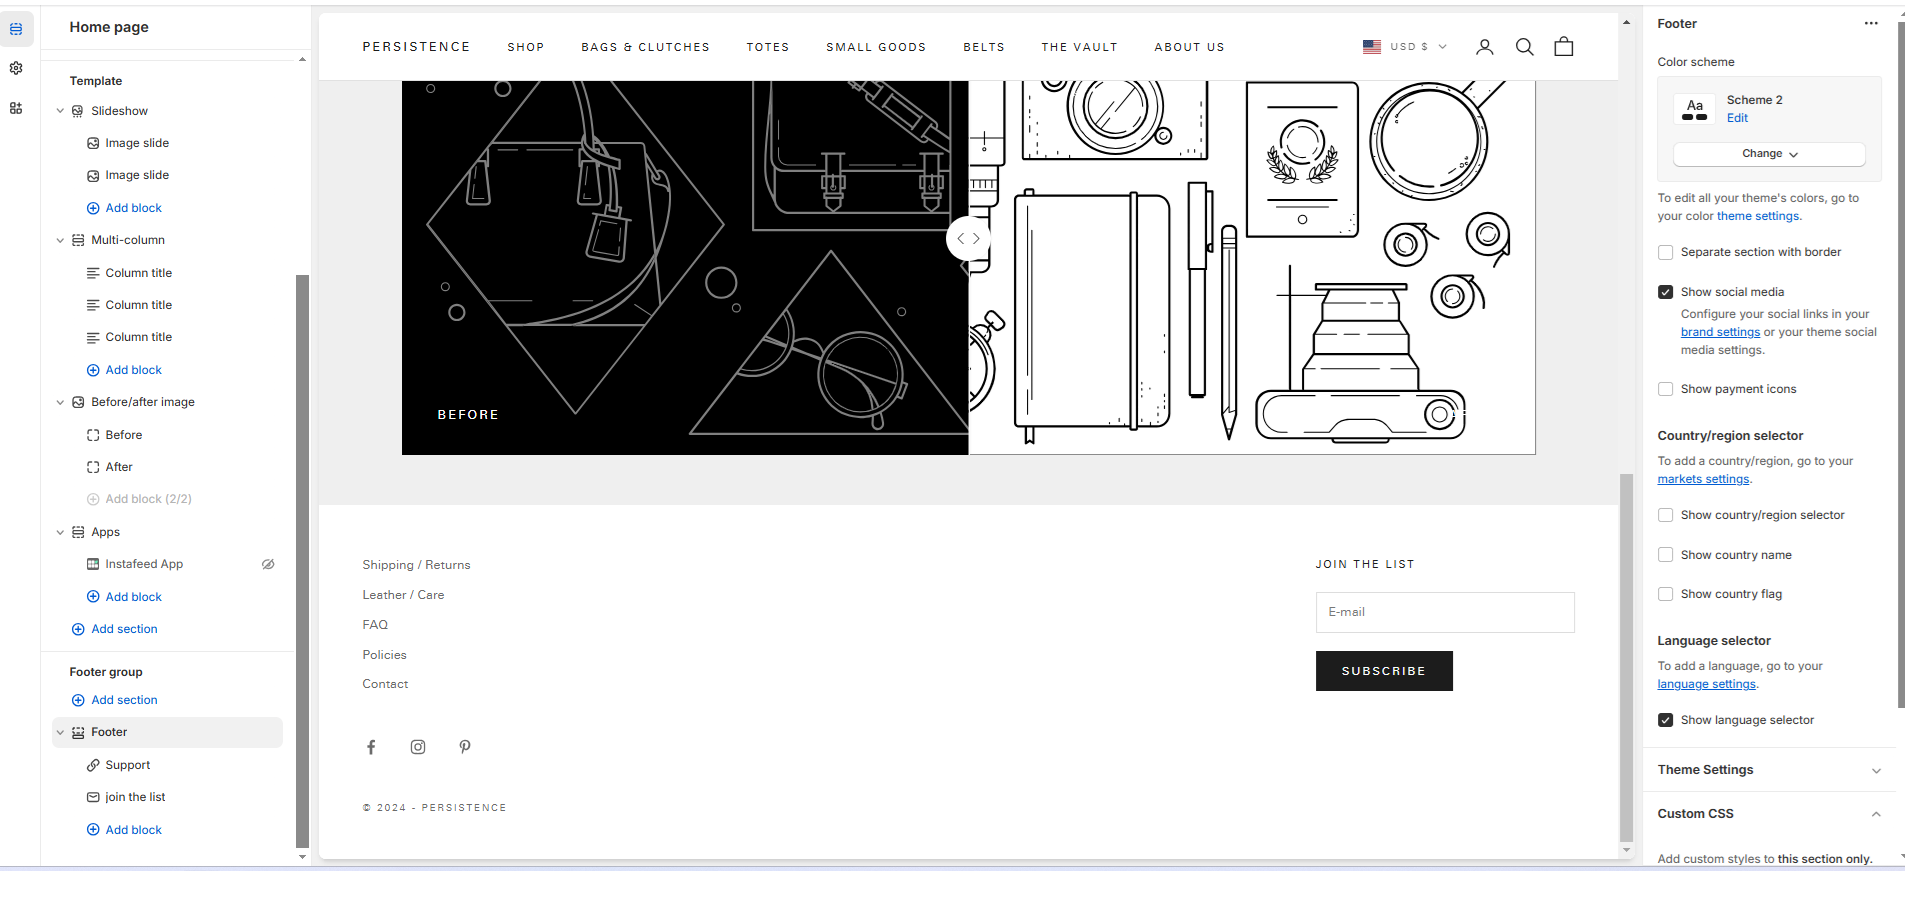Click the preview pane vertical scrollbar
The image size is (1905, 914).
click(1626, 657)
